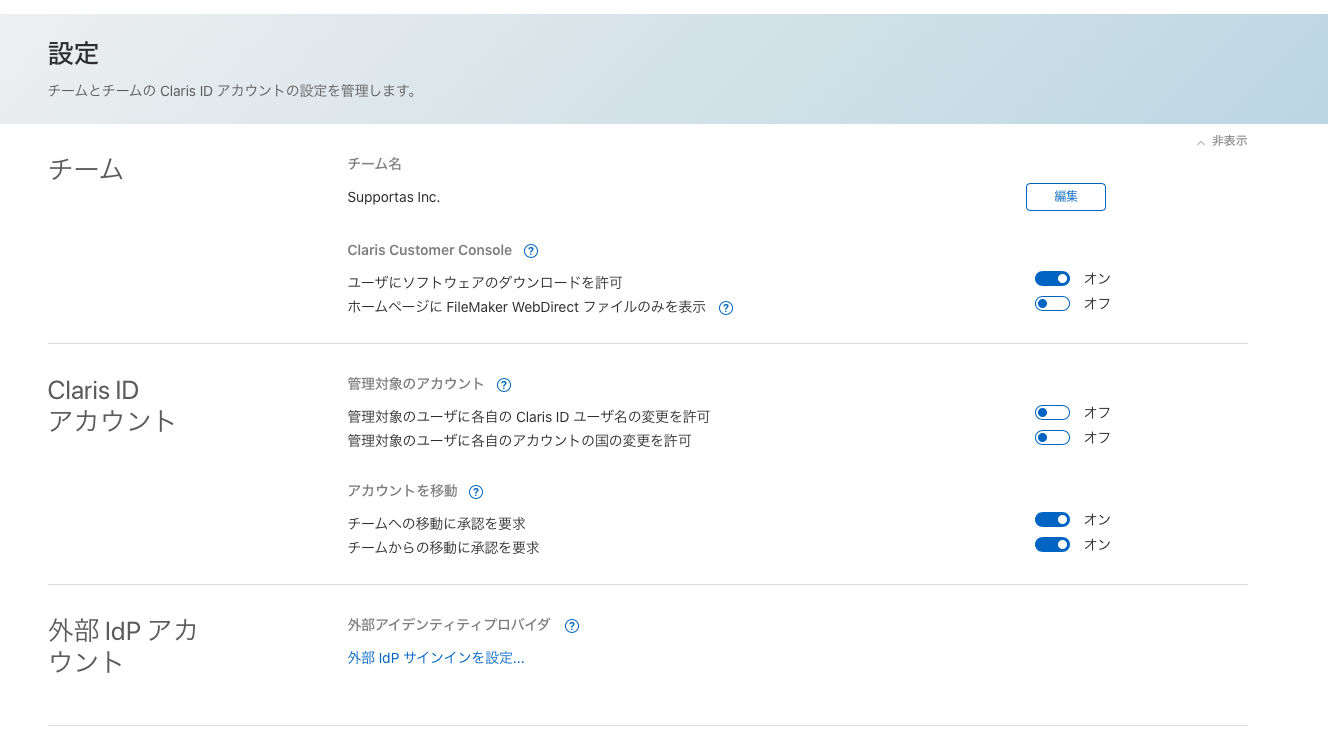Screen dimensions: 1328x738
Task: Select the チーム section heading
Action: click(x=86, y=169)
